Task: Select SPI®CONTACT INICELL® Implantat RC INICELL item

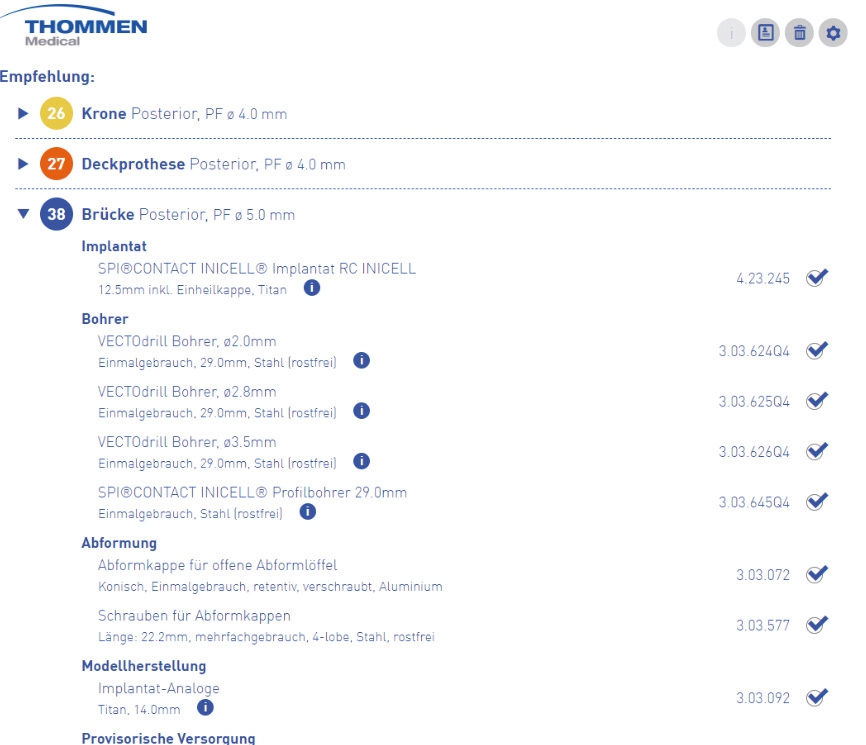Action: click(257, 268)
